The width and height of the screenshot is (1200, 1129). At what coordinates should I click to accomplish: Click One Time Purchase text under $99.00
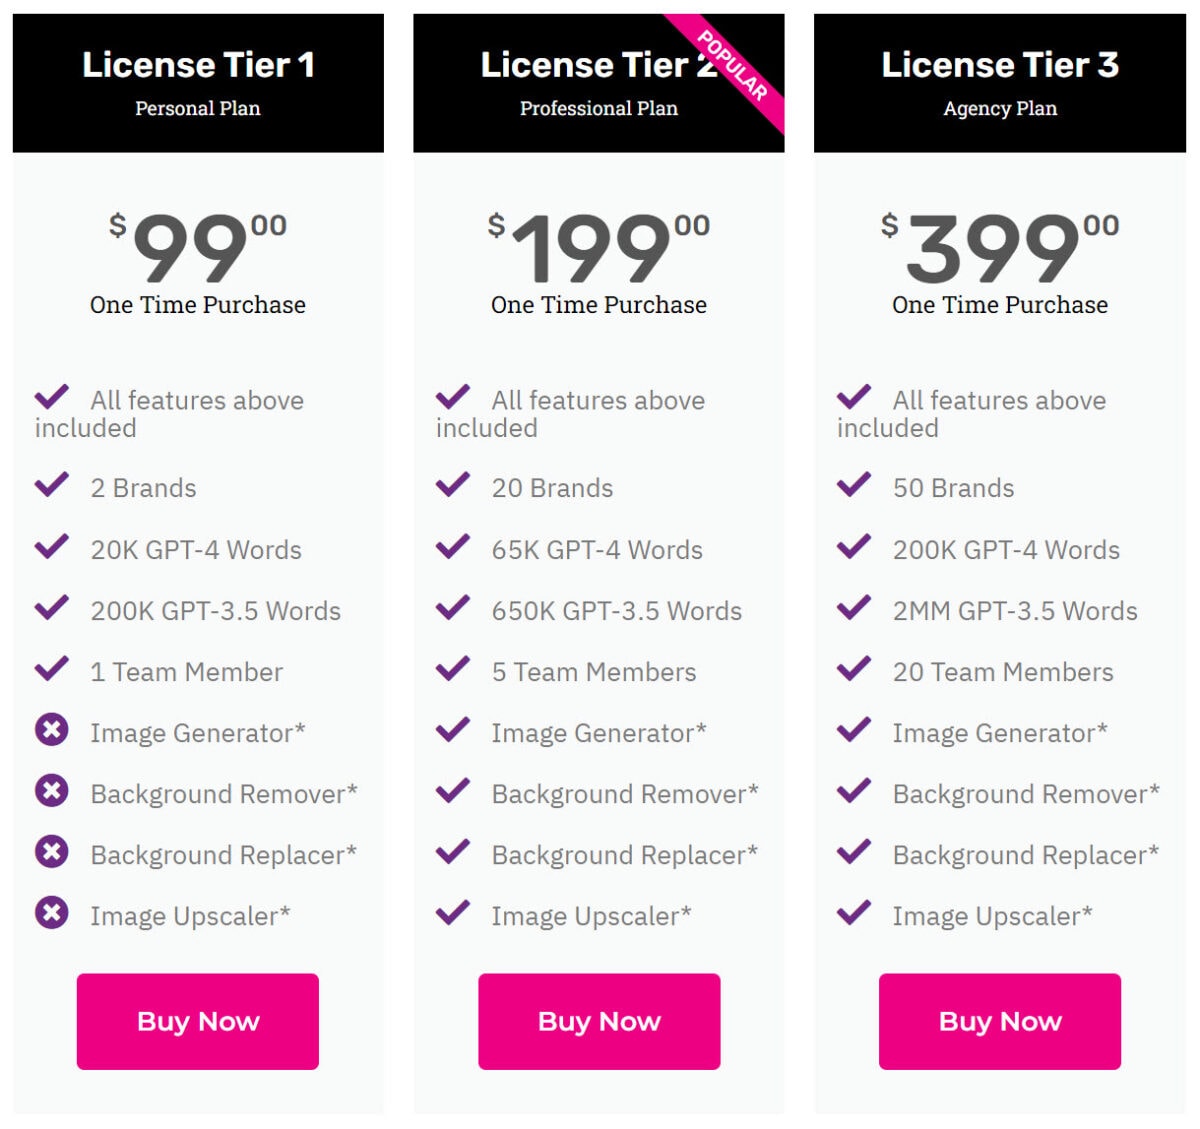[x=197, y=306]
